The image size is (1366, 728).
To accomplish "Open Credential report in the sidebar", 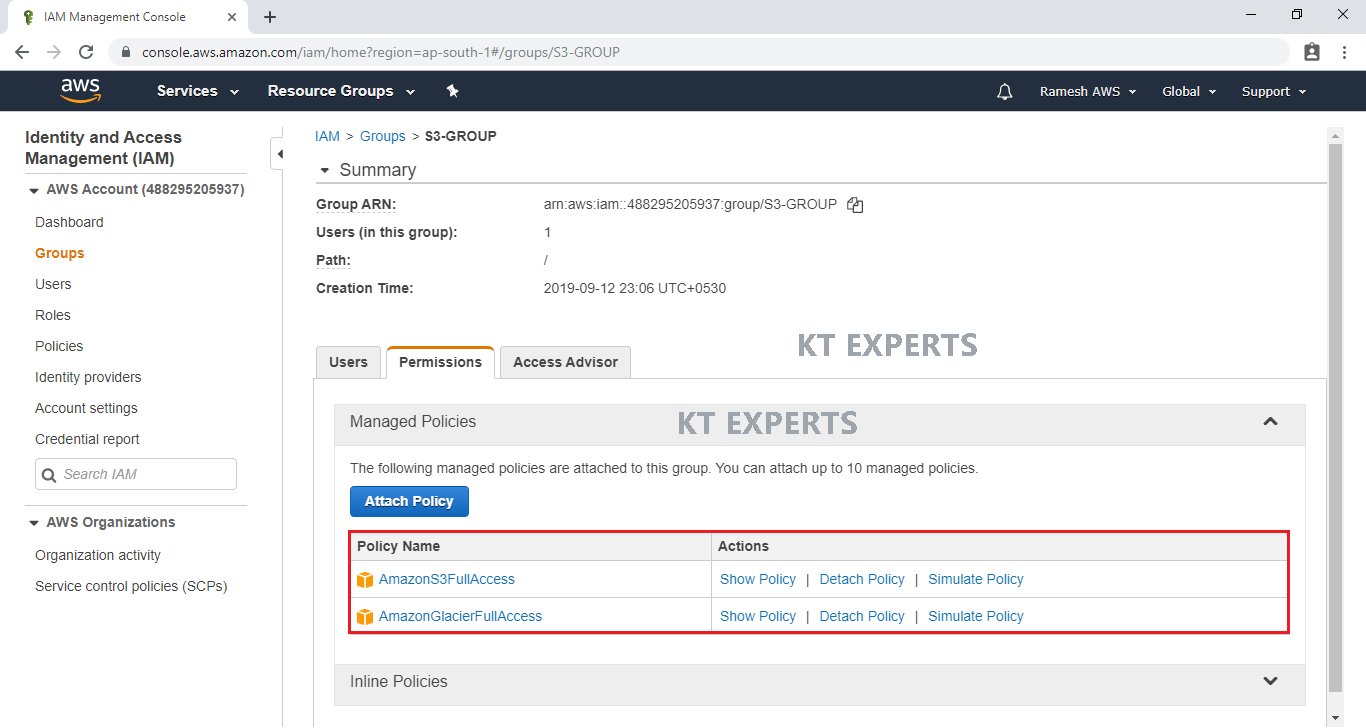I will 87,439.
